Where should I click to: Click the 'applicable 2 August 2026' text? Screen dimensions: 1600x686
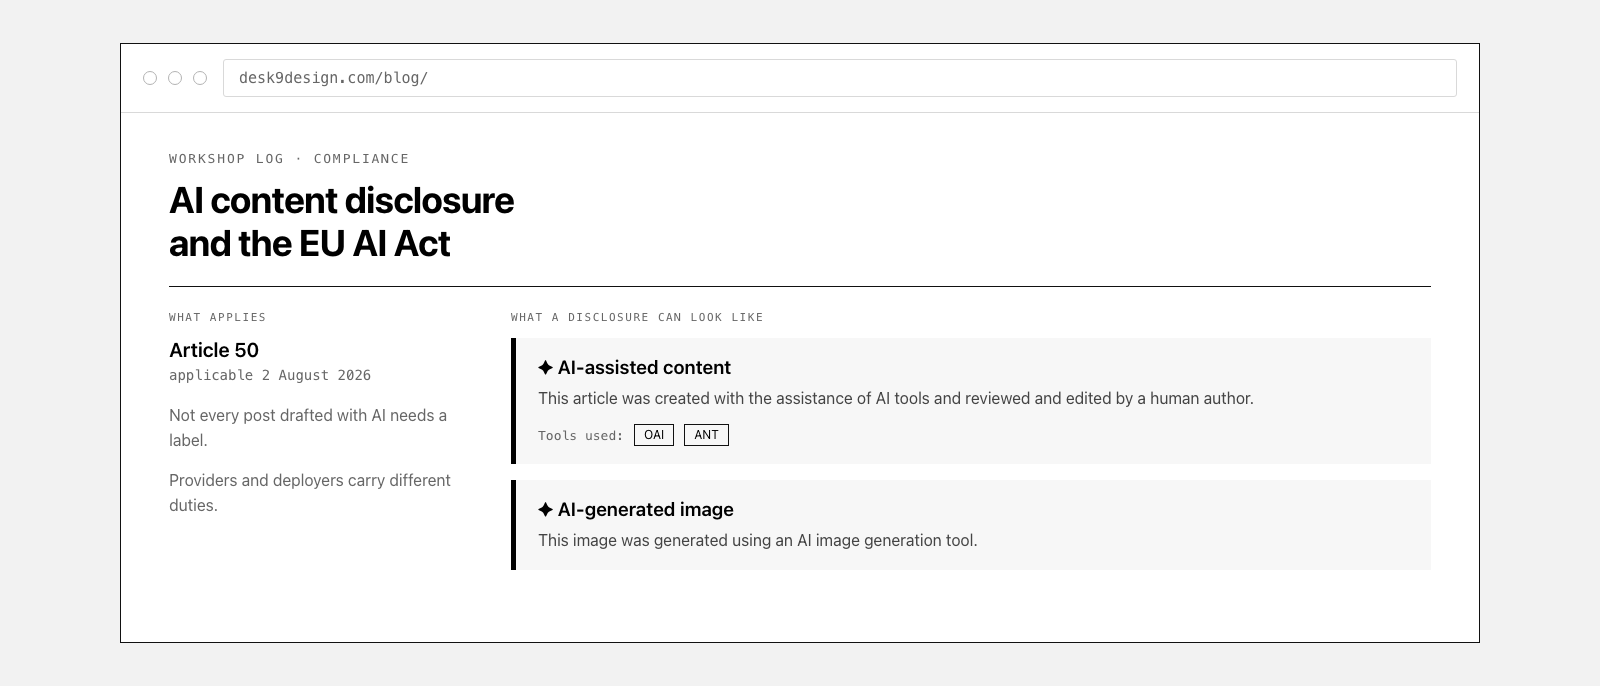[270, 375]
